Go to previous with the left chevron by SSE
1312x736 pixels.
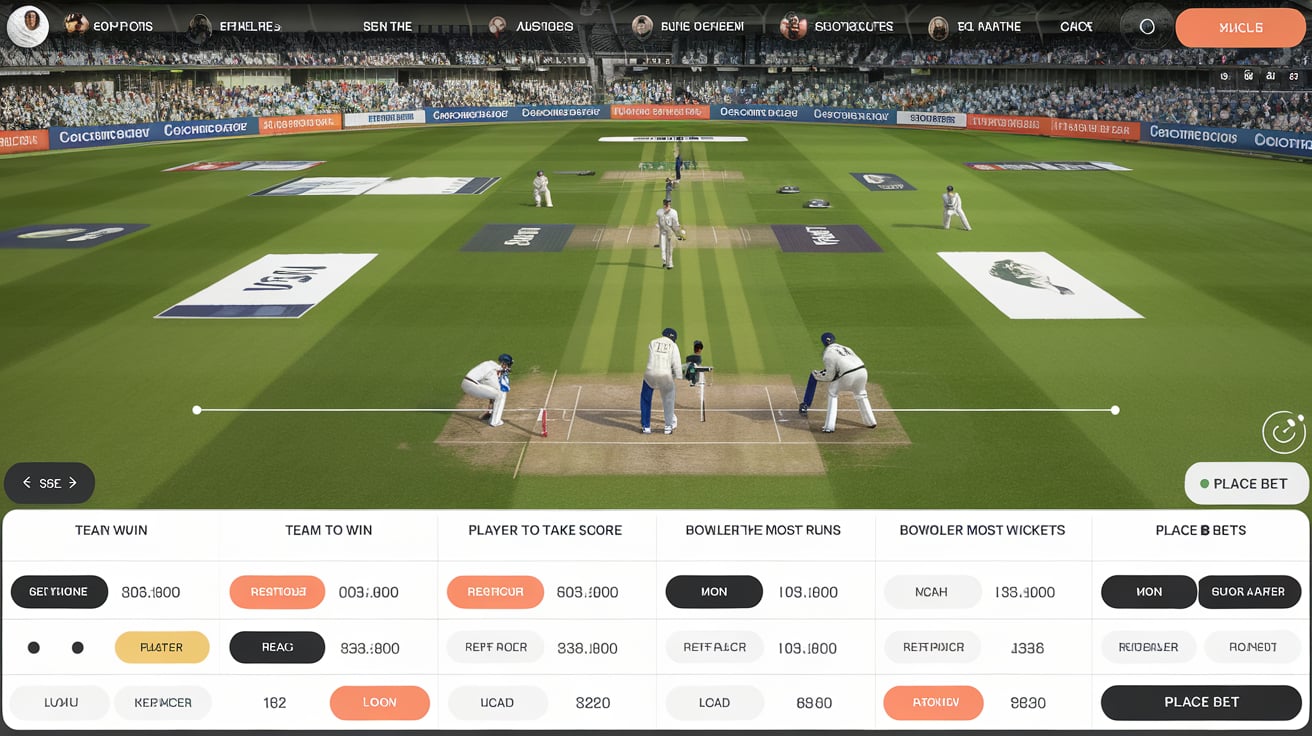(27, 483)
